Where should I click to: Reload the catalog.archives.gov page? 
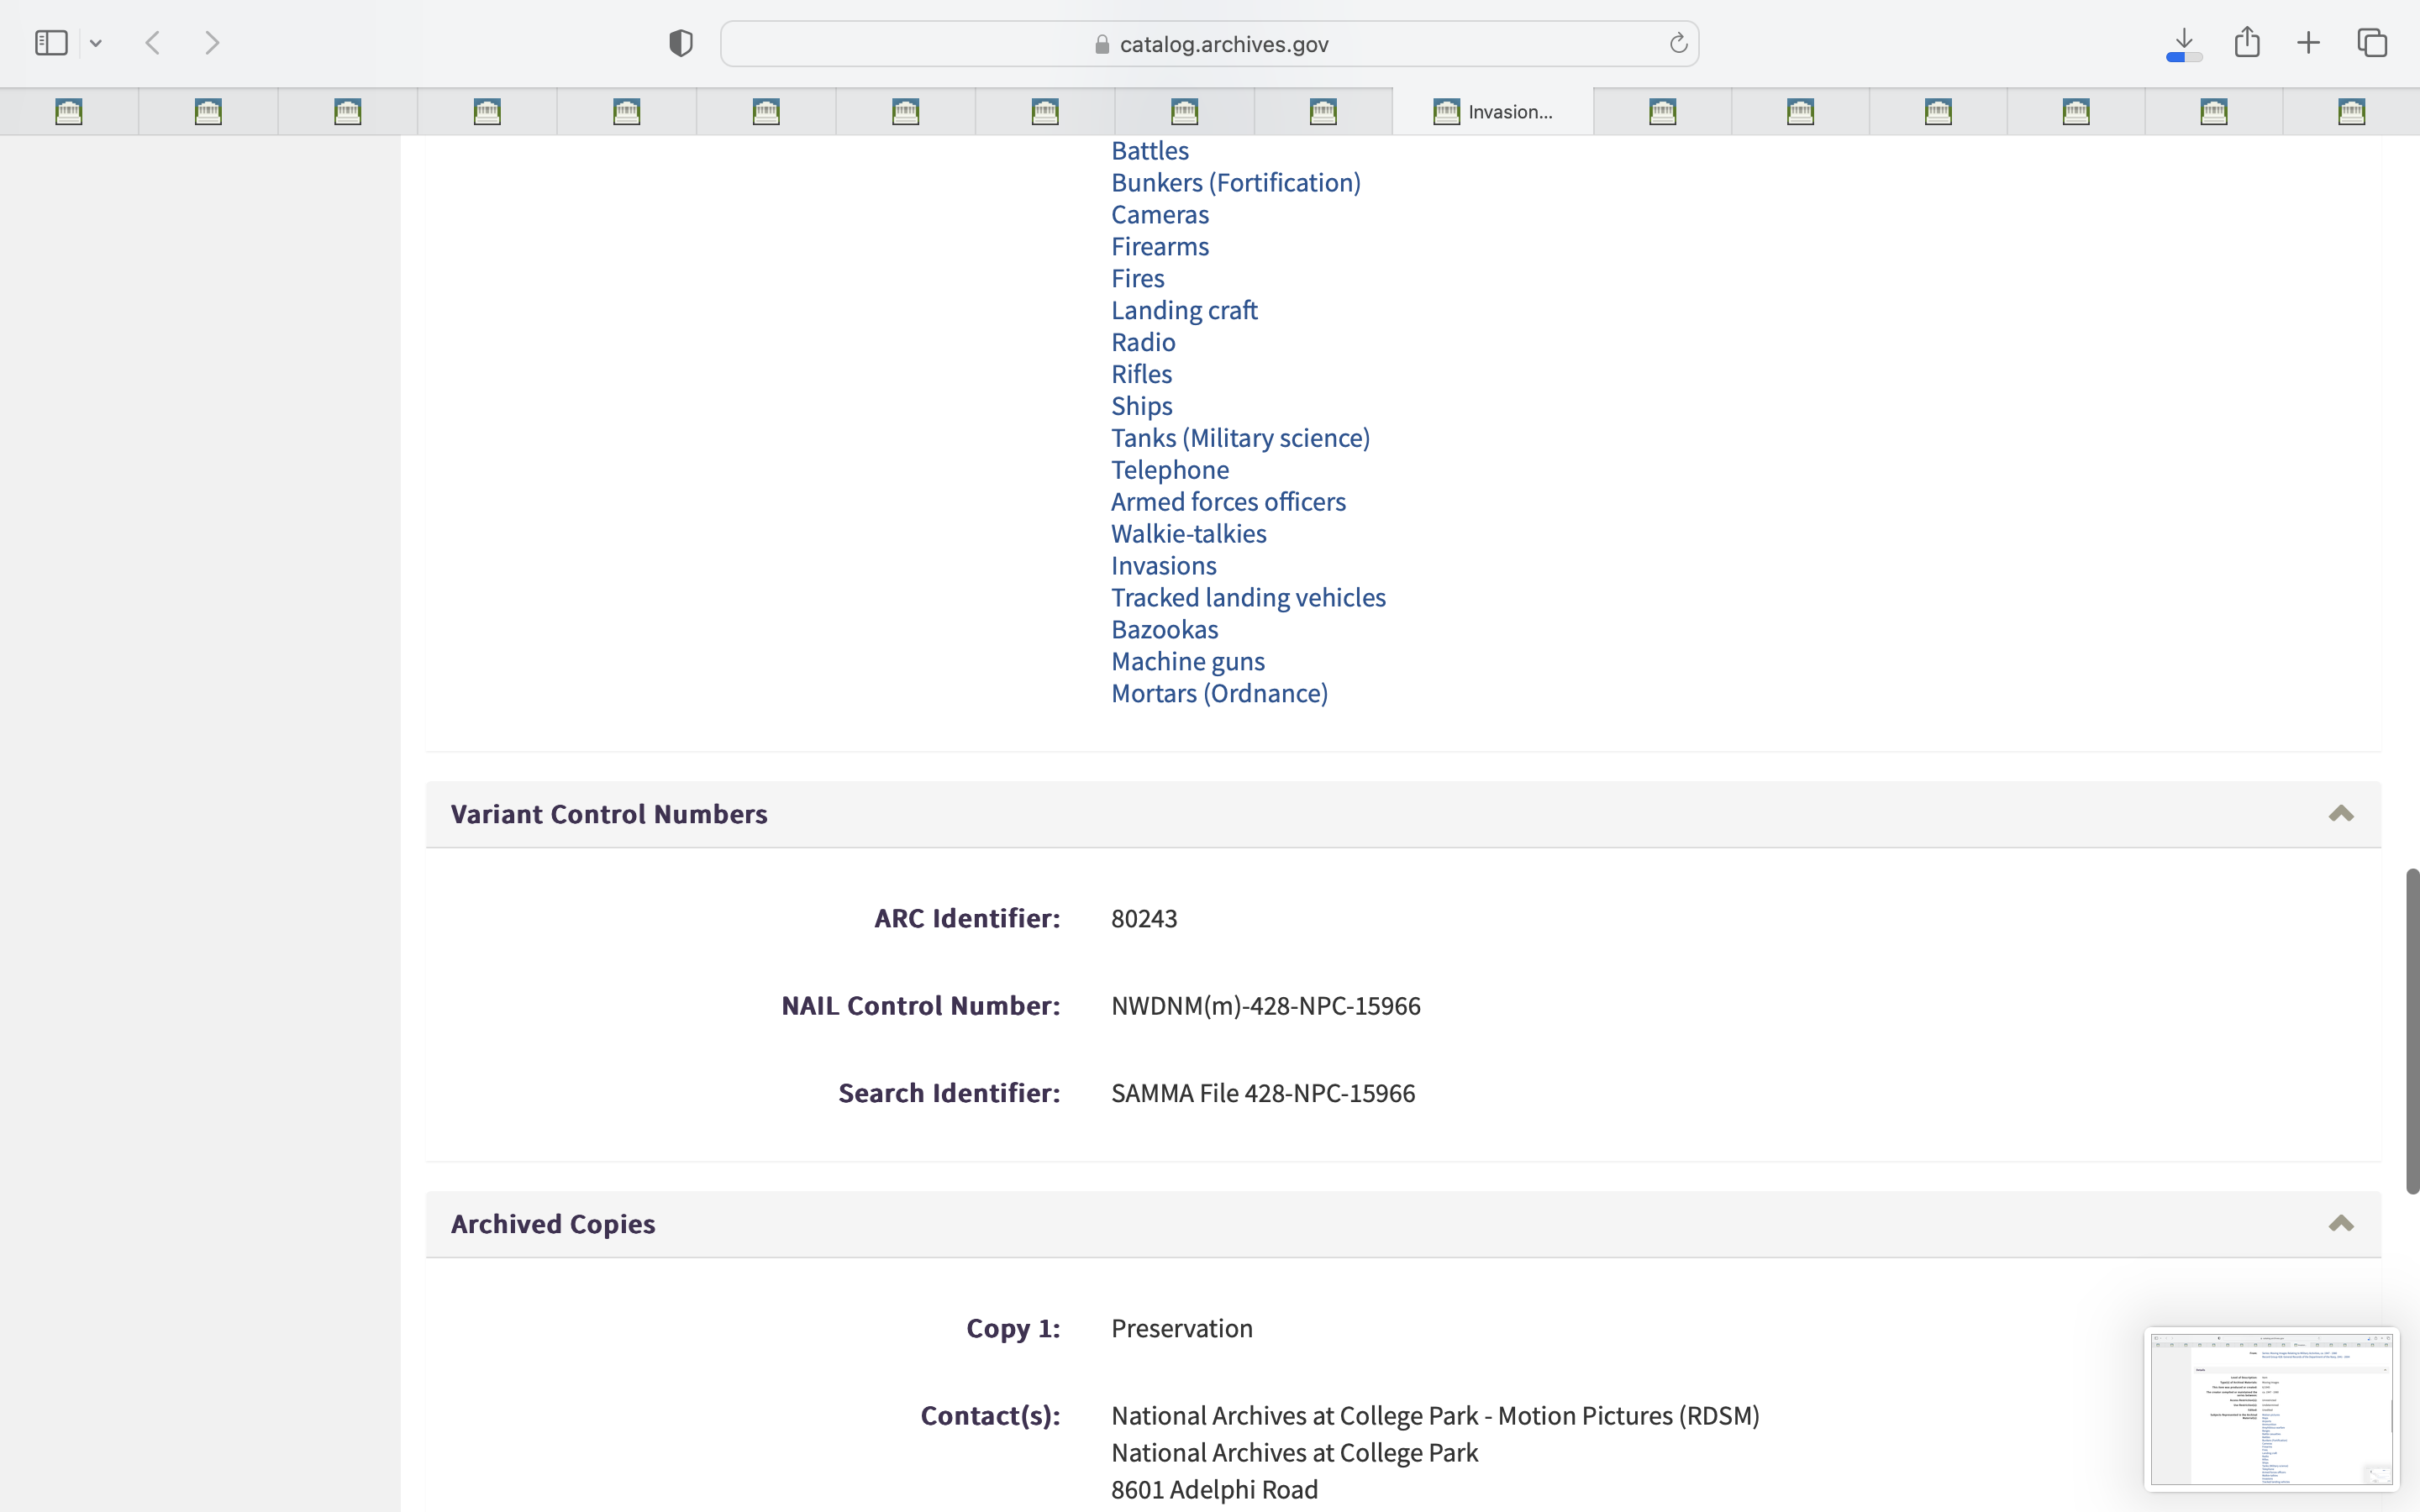[1678, 43]
